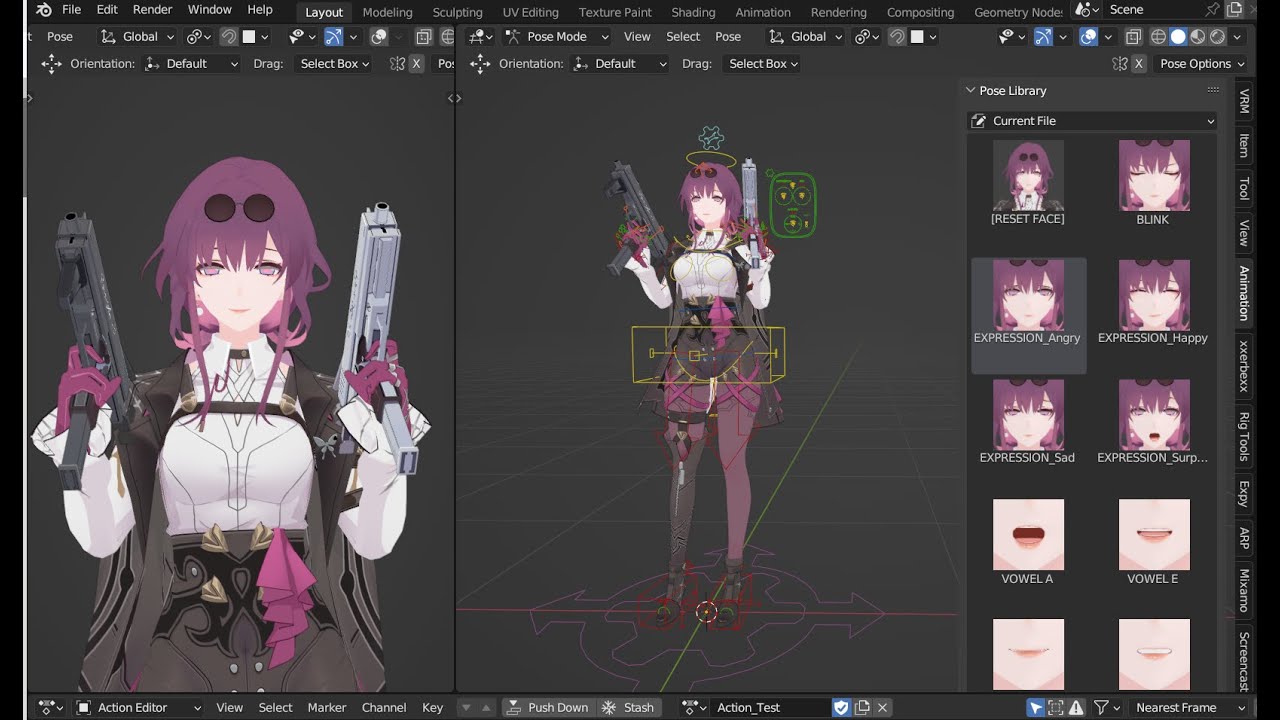Open Marker menu in Action Editor
Viewport: 1280px width, 720px height.
[327, 707]
